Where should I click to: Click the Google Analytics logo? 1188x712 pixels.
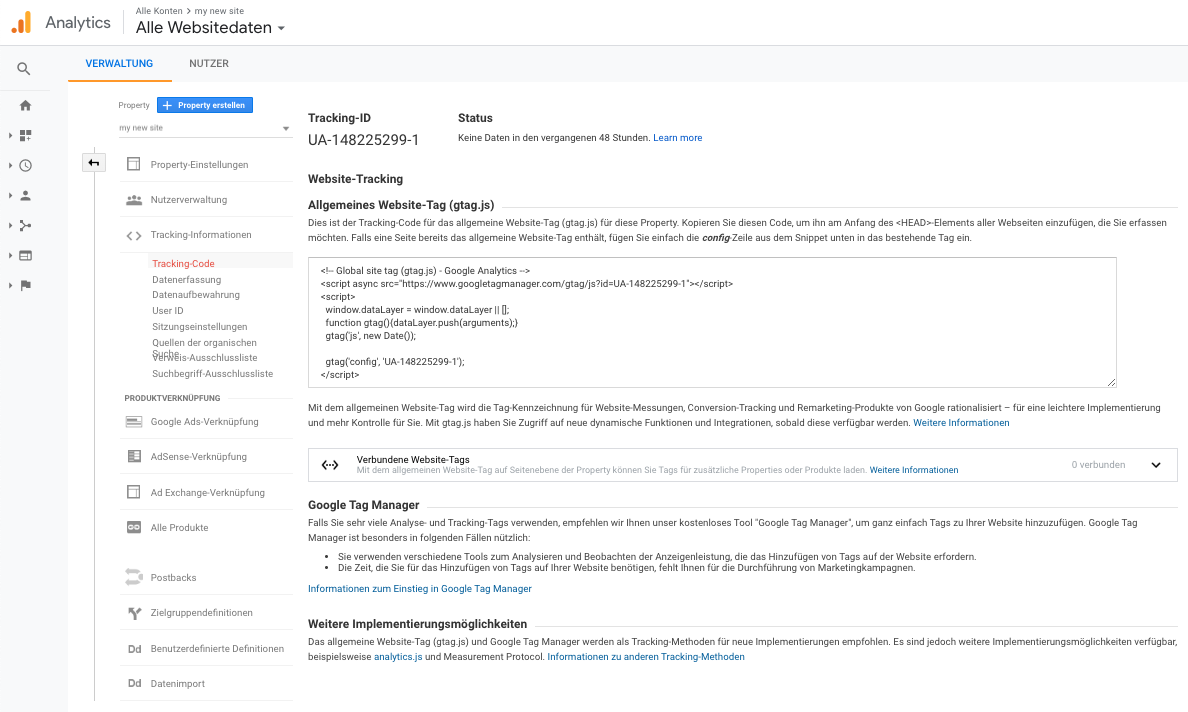click(x=21, y=23)
